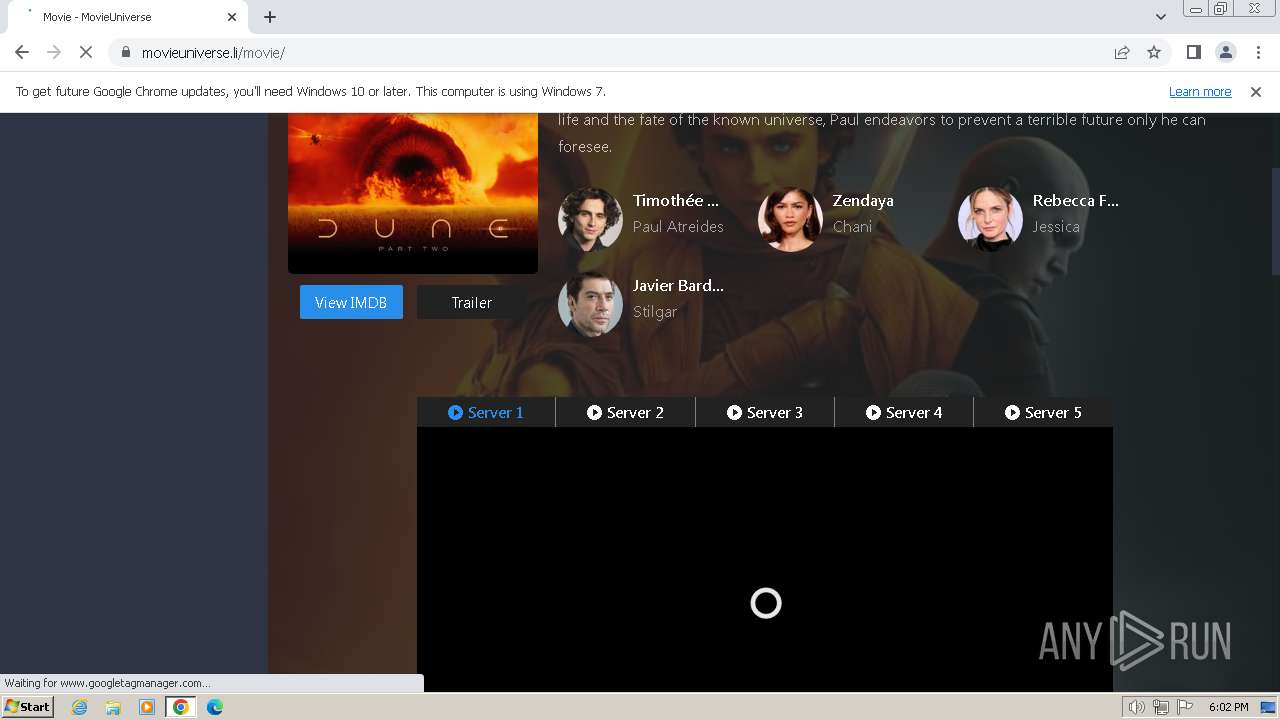Click Chrome taskbar icon
Viewport: 1280px width, 720px height.
tap(181, 707)
